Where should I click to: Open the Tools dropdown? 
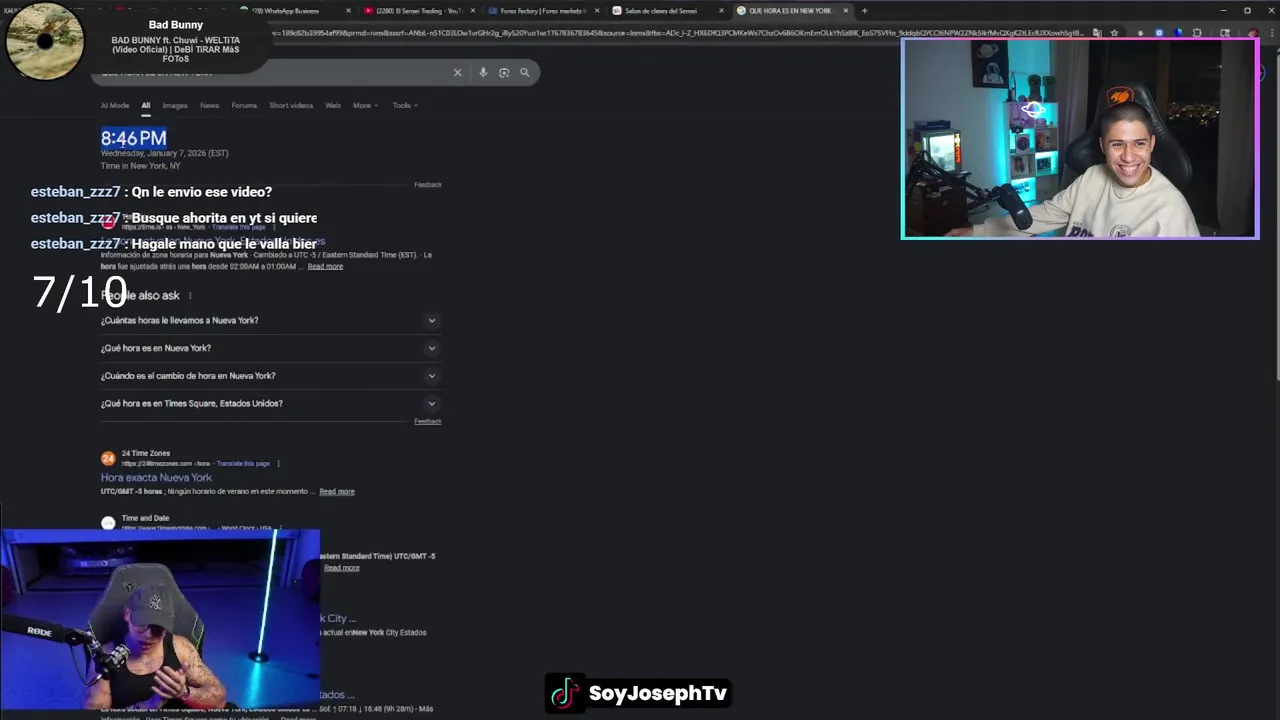click(405, 105)
